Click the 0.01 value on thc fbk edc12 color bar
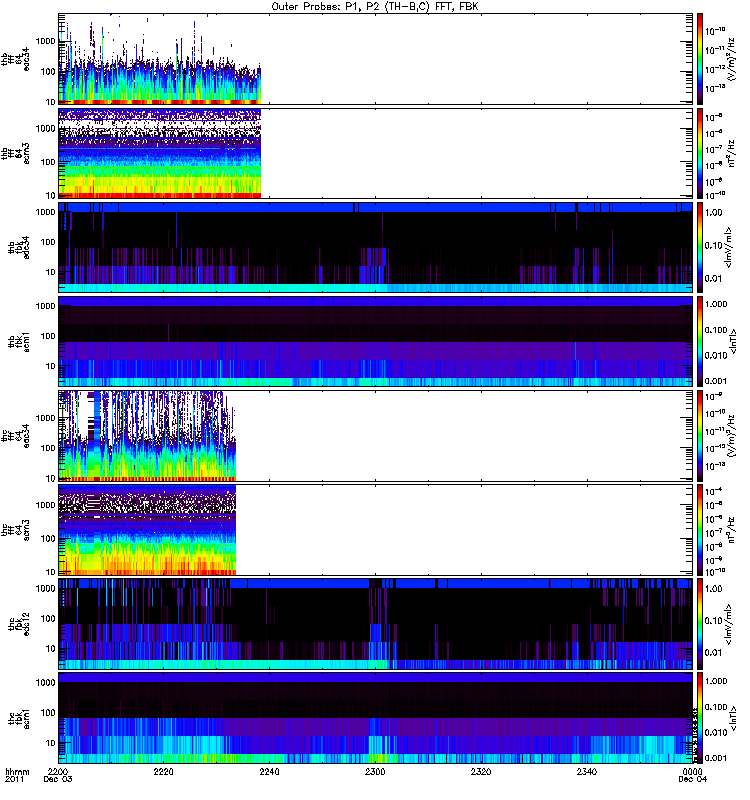The image size is (750, 800). coord(714,653)
